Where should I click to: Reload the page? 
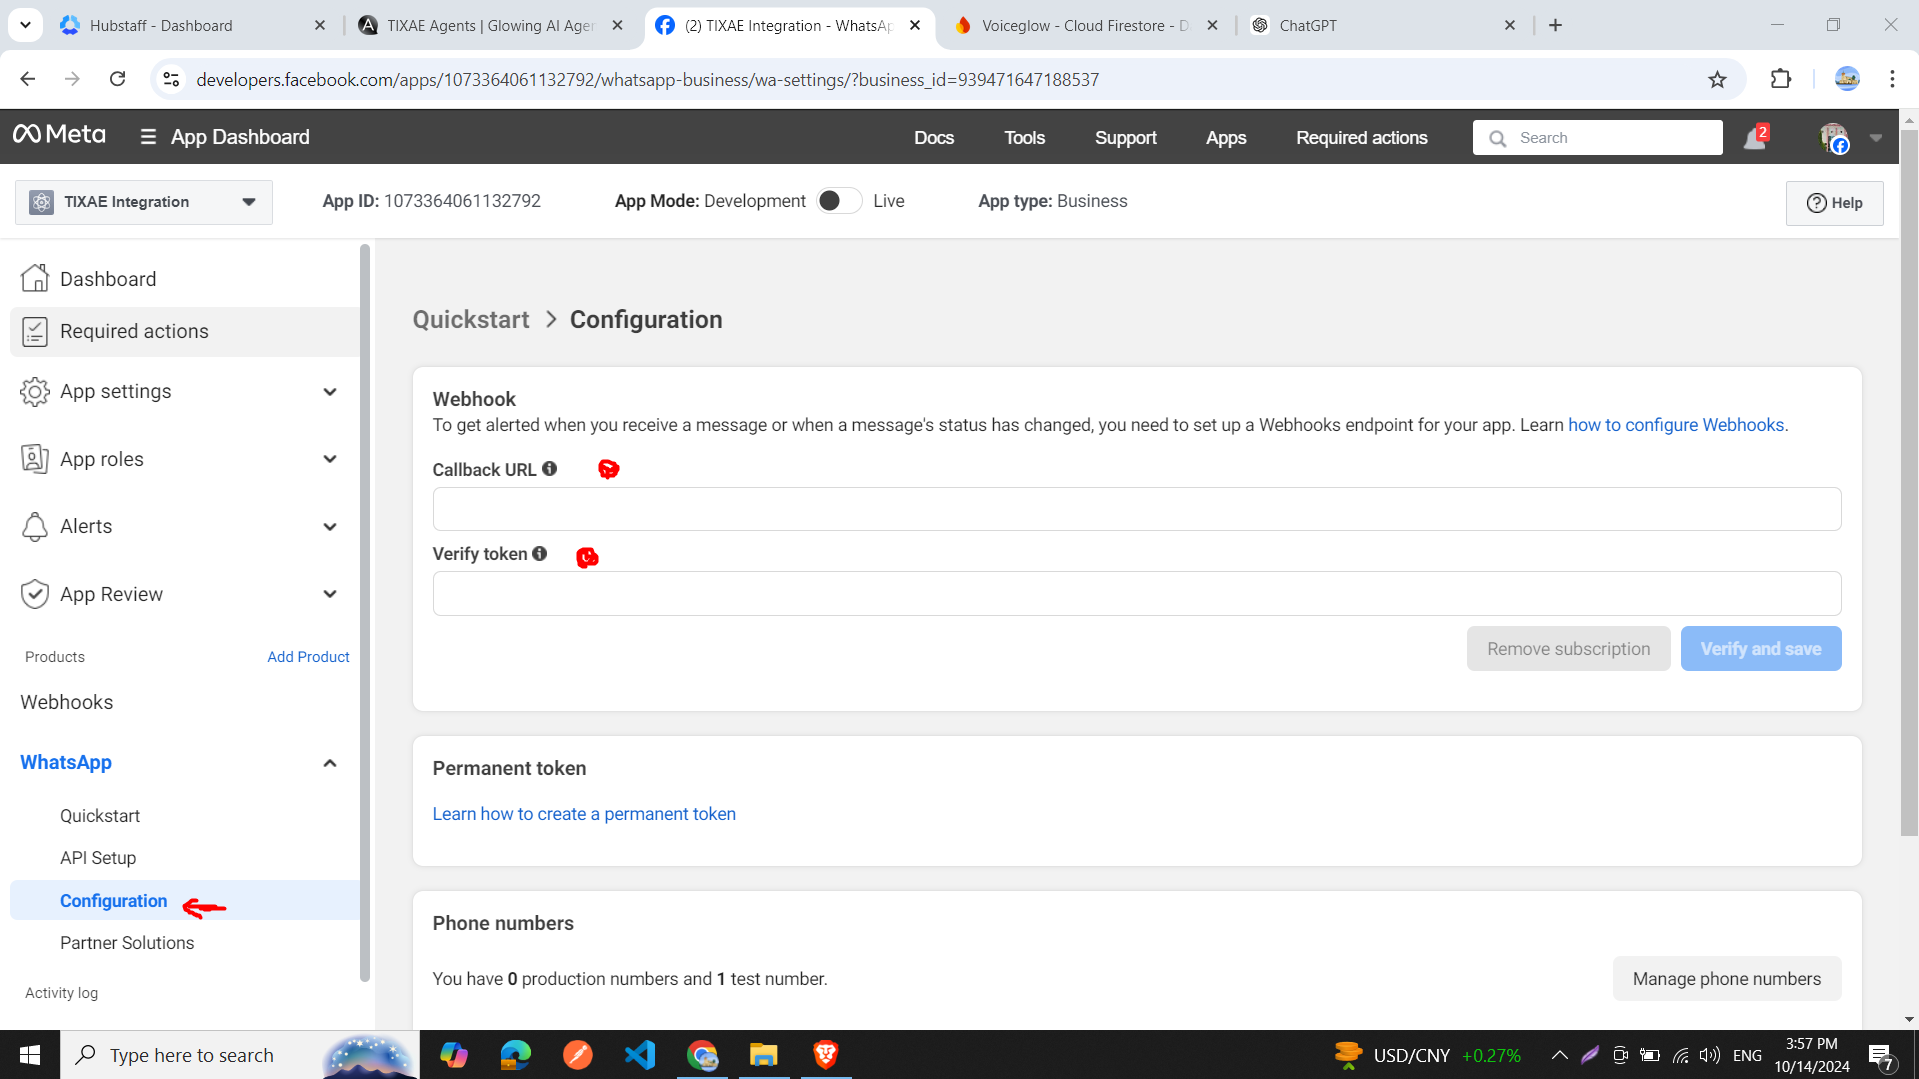118,79
